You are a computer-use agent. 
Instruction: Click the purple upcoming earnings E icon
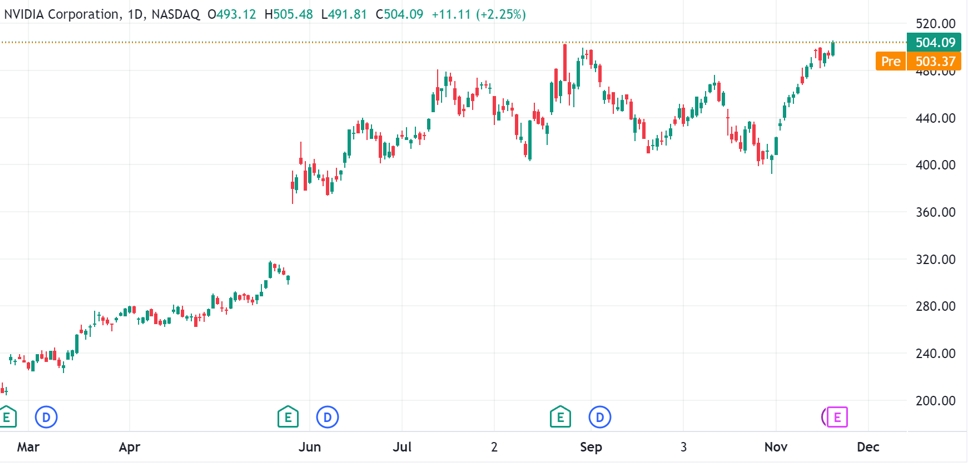837,417
